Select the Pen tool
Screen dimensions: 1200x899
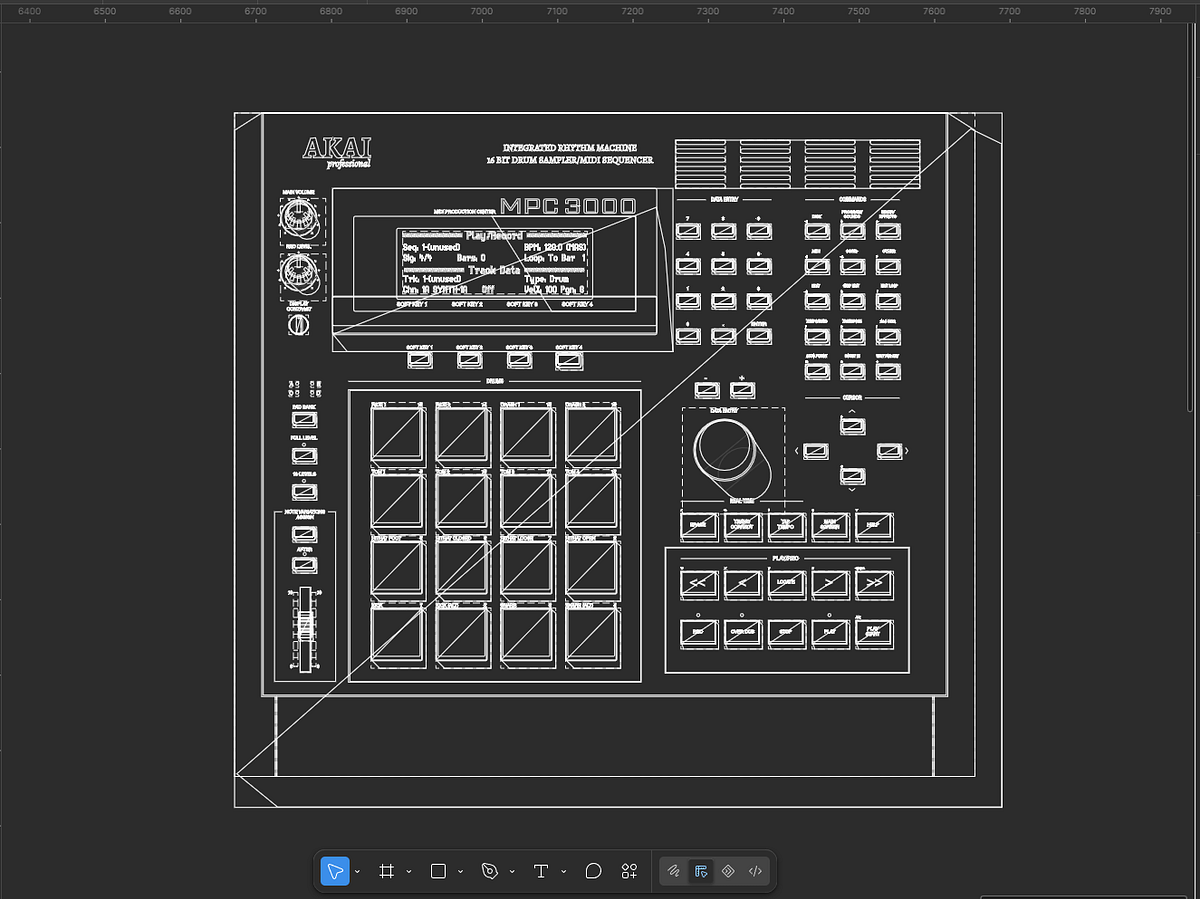489,871
